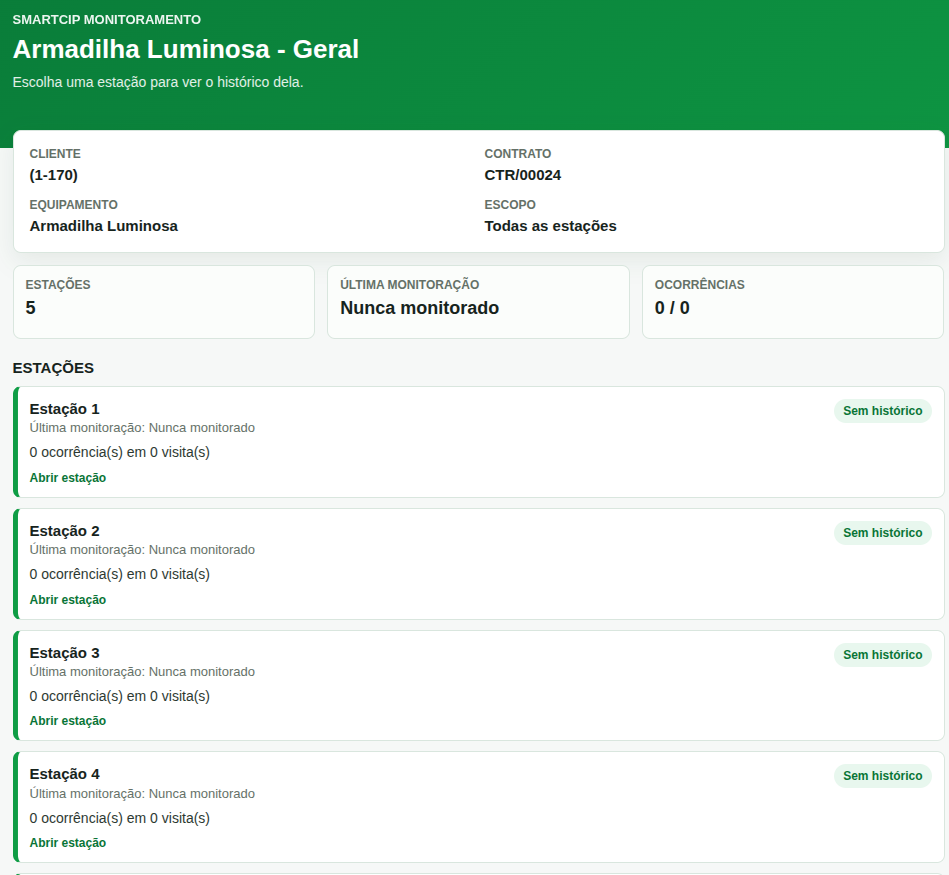
Task: Click the OCORRÊNCIAS card label
Action: tap(700, 284)
